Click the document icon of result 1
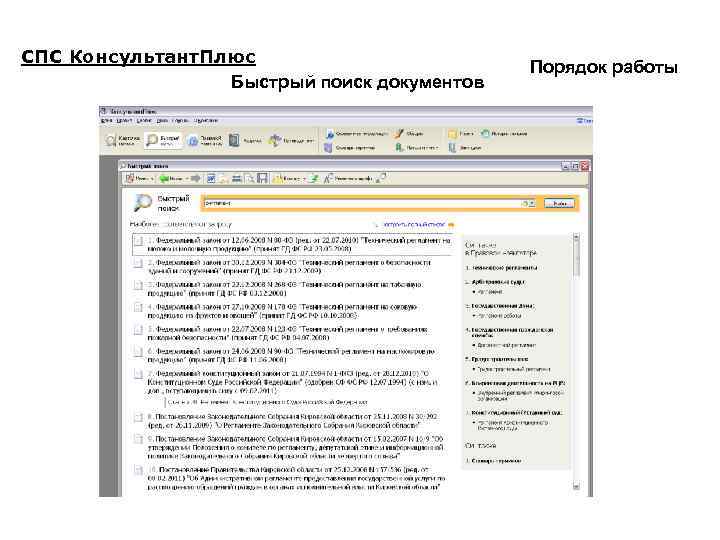This screenshot has width=720, height=540. coord(138,241)
